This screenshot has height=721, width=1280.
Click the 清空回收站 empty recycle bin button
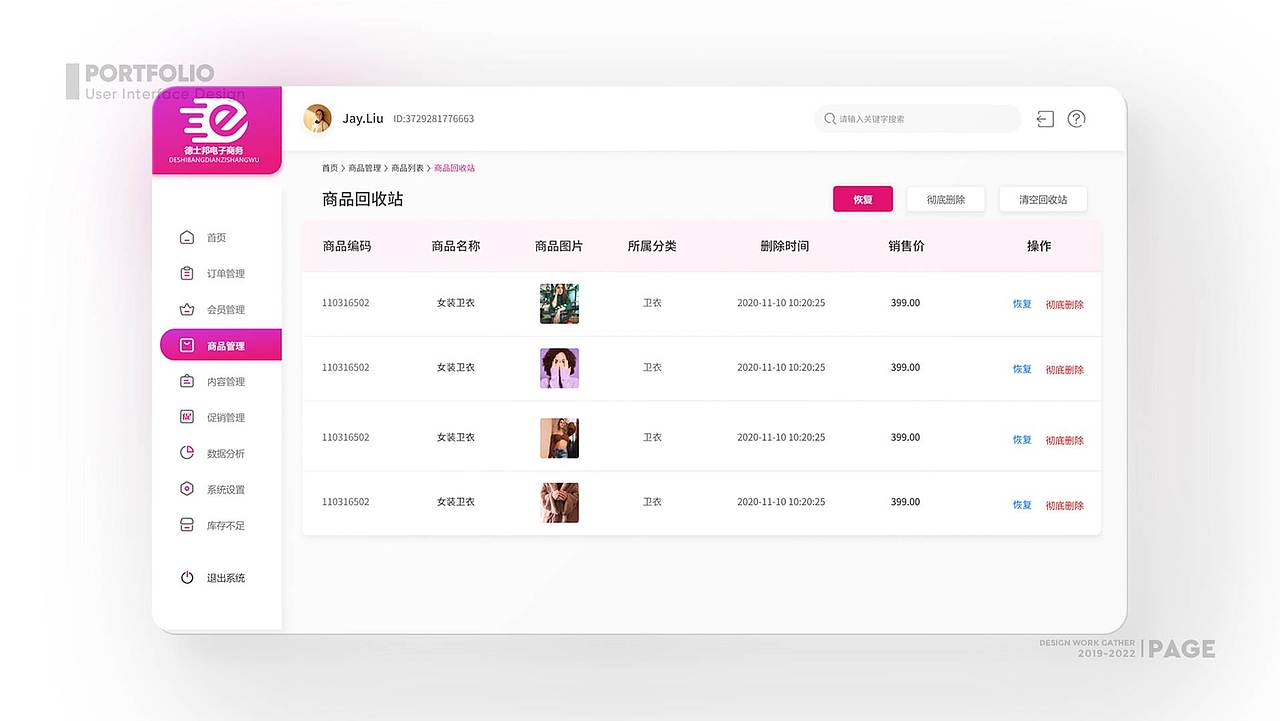click(1042, 199)
